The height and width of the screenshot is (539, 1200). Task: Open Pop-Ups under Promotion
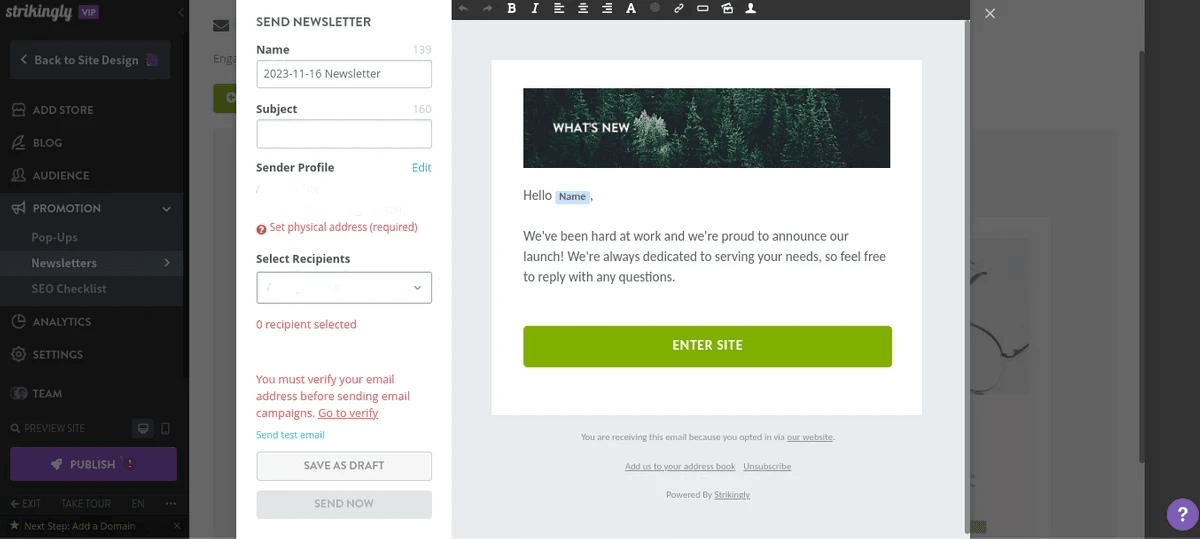[x=54, y=238]
